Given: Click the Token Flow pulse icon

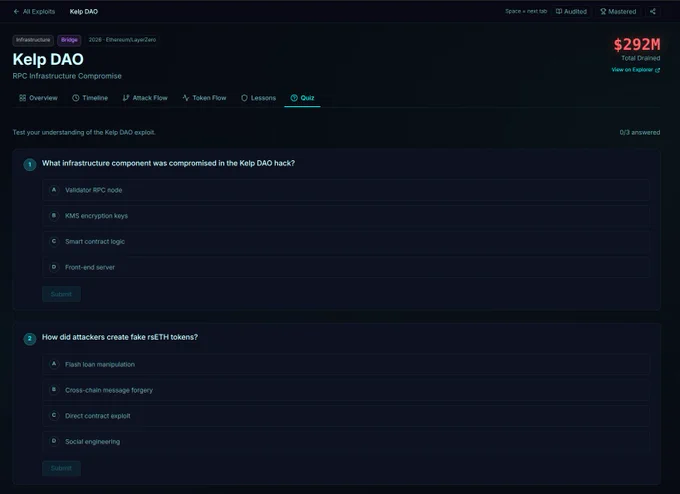Looking at the screenshot, I should [x=186, y=98].
